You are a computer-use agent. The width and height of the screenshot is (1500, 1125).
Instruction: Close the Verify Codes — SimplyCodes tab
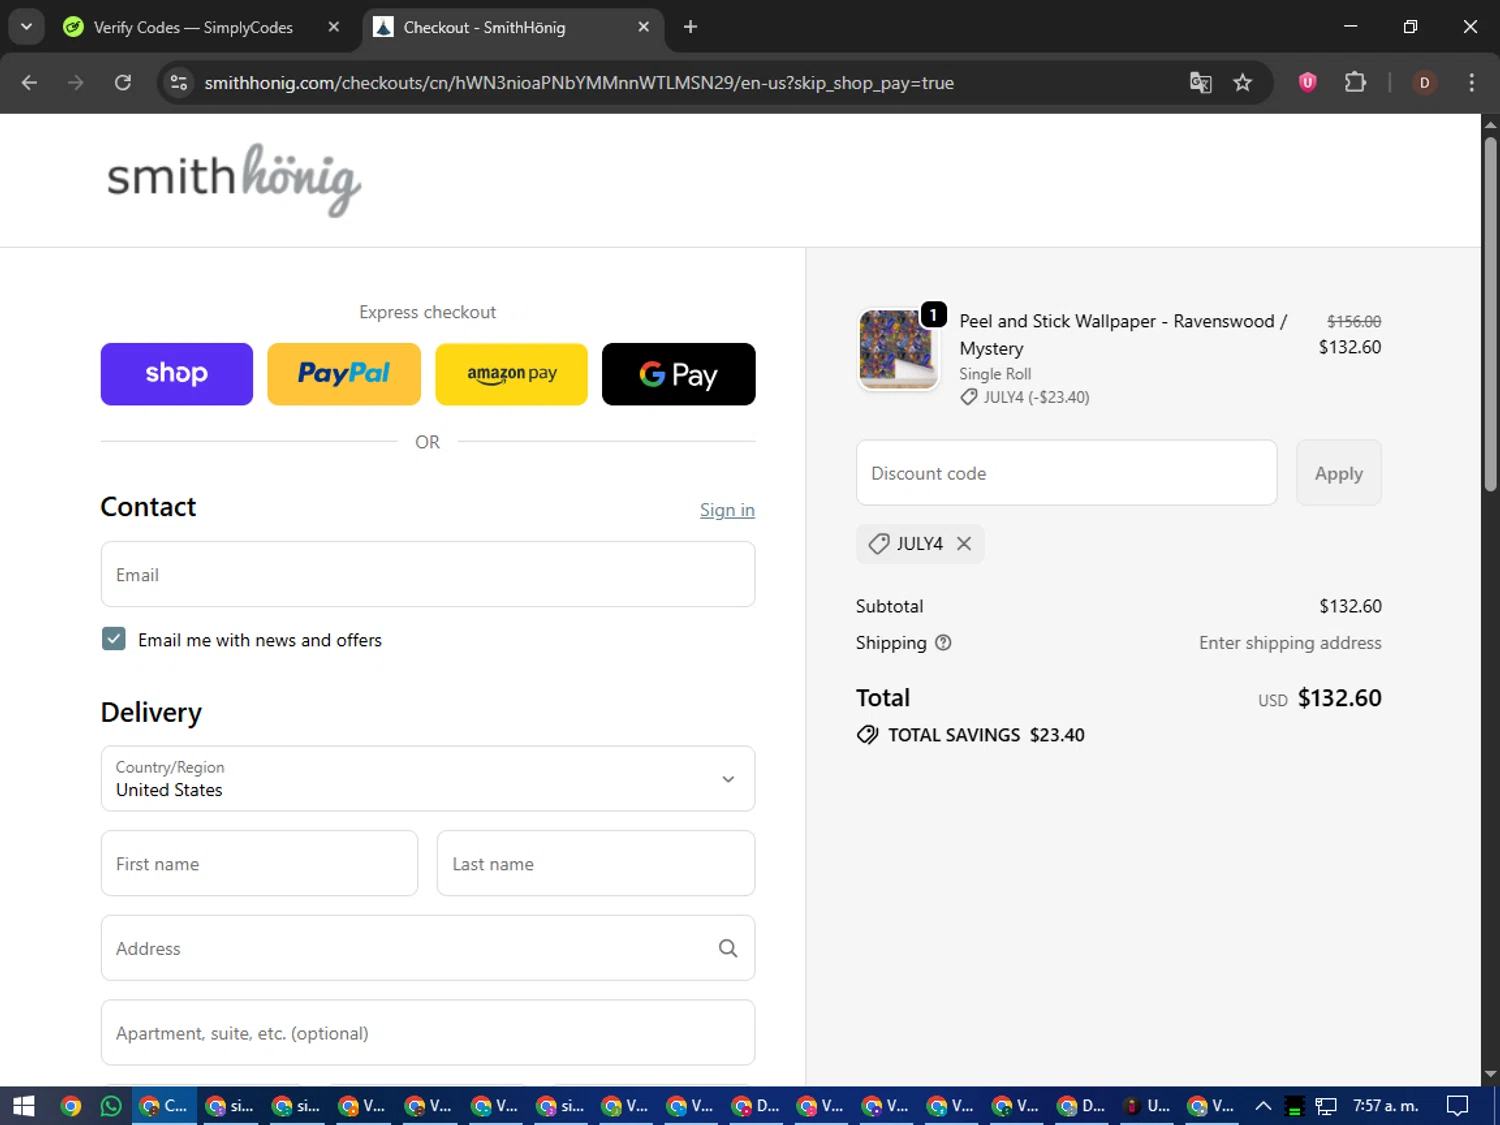[334, 27]
